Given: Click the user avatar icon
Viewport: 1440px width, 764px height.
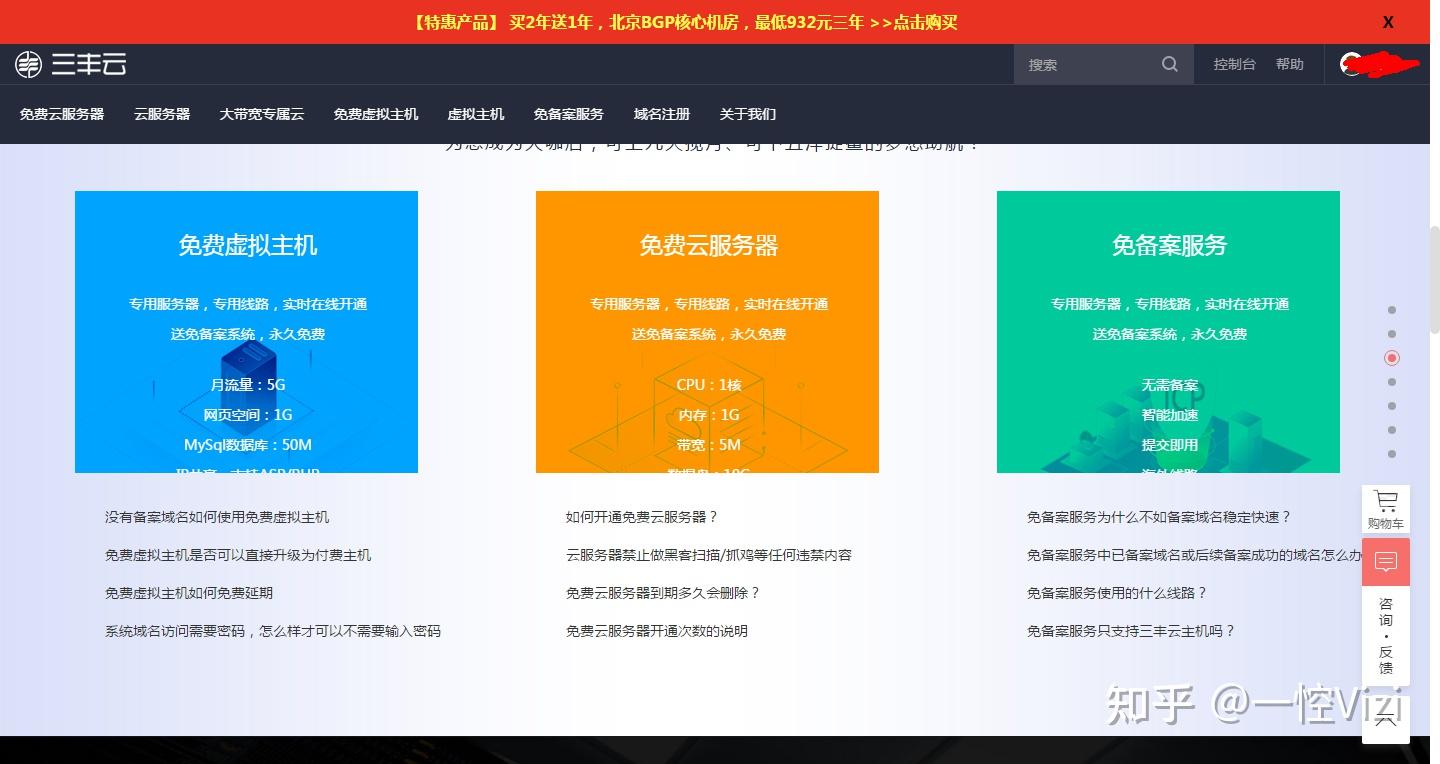Looking at the screenshot, I should (1352, 64).
